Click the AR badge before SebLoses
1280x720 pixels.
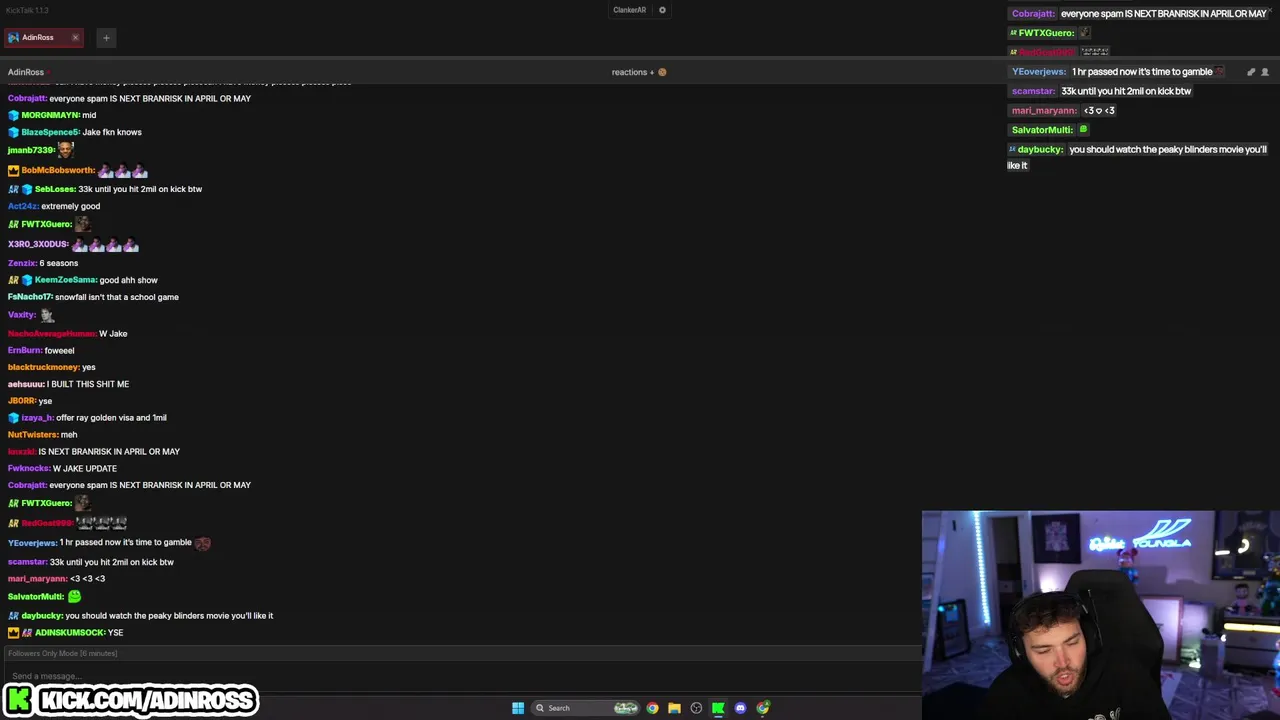pyautogui.click(x=13, y=189)
